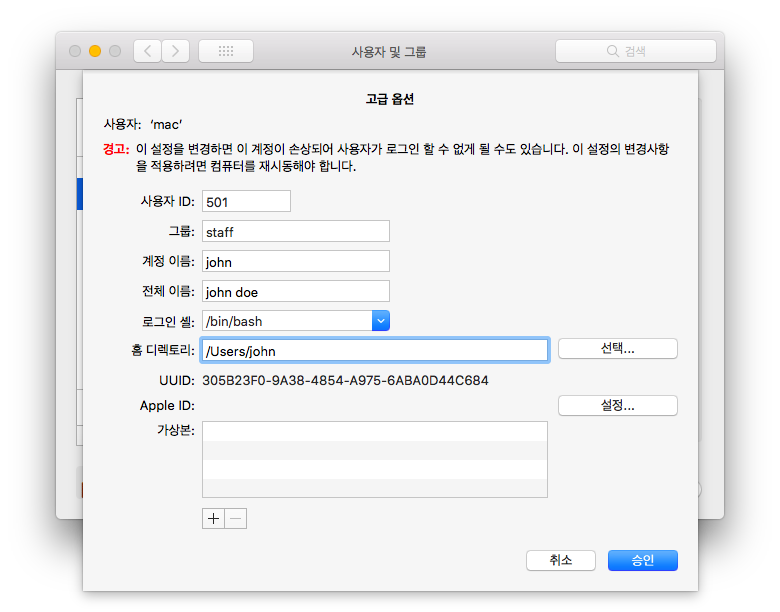Click the 전체 이름 field containing john doe

pyautogui.click(x=295, y=291)
